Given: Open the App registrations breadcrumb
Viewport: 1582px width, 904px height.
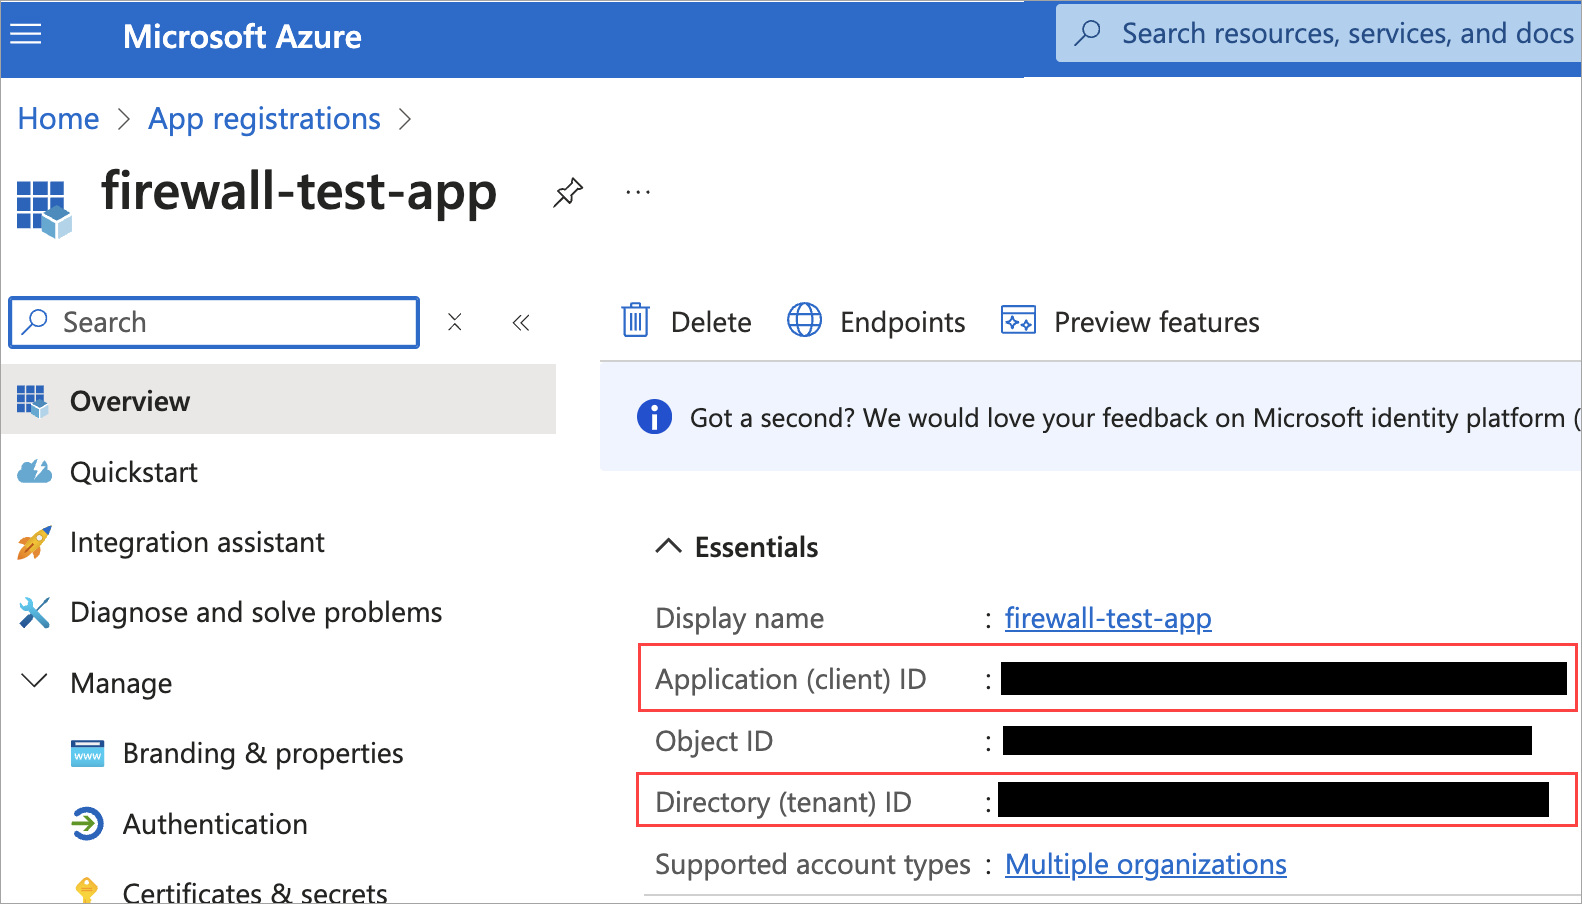Looking at the screenshot, I should point(264,119).
